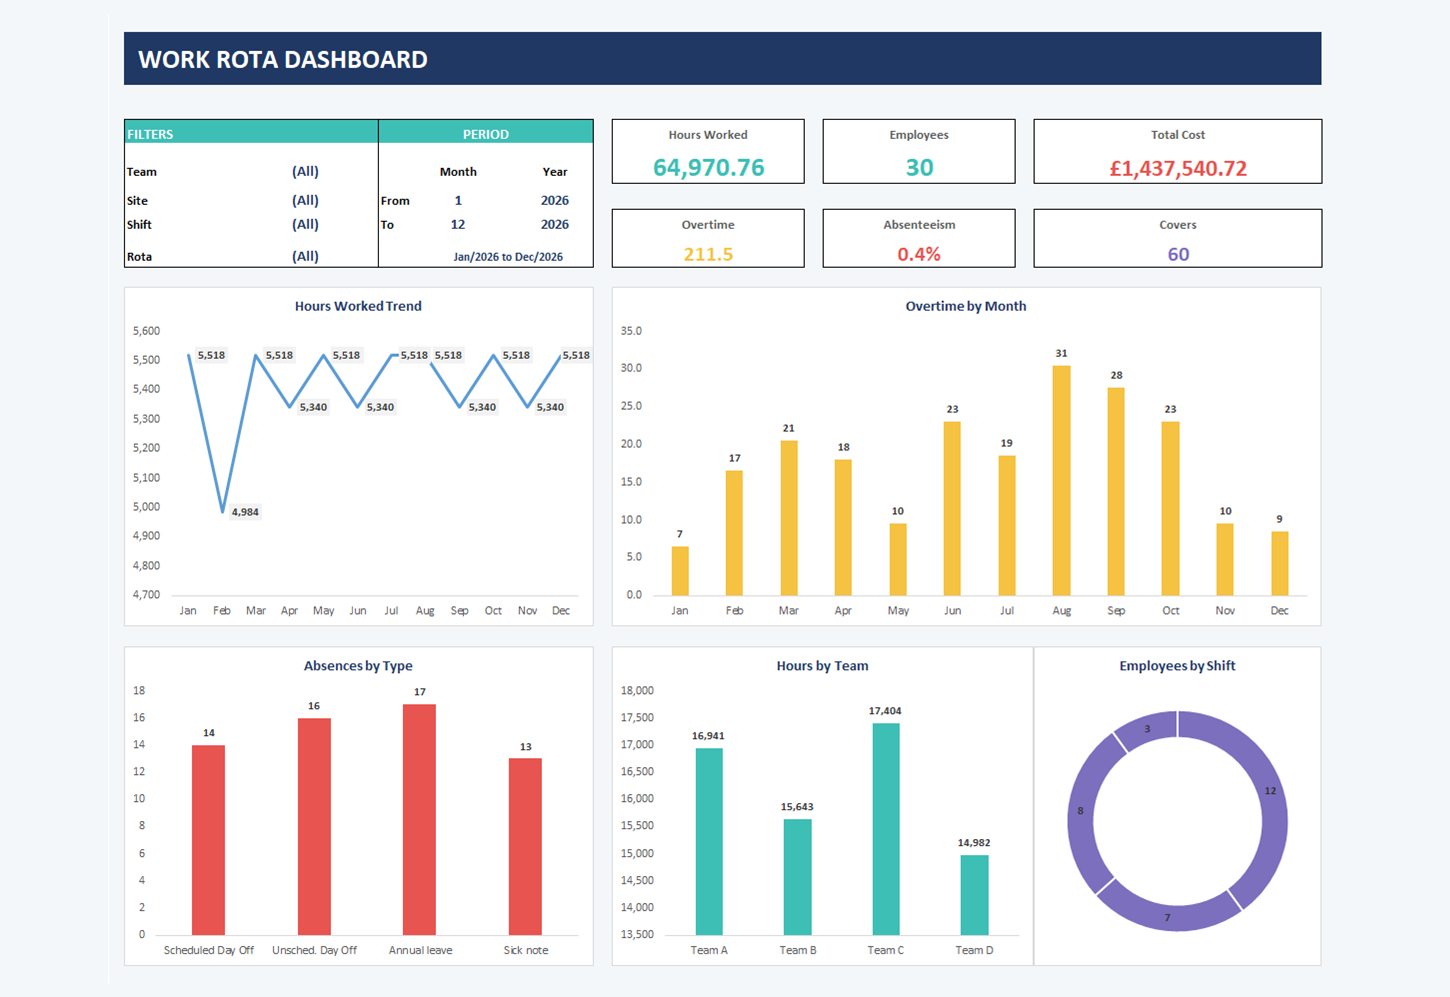1450x997 pixels.
Task: Select the Jan overtime bar labeled 7
Action: (x=680, y=571)
